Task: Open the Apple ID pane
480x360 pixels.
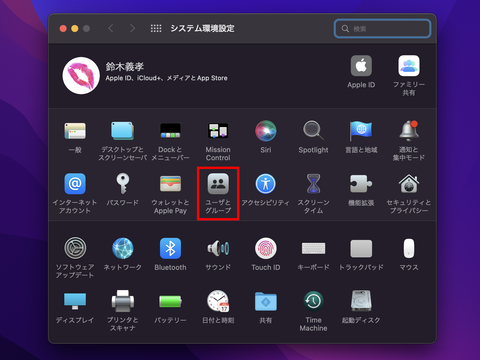Action: (361, 66)
